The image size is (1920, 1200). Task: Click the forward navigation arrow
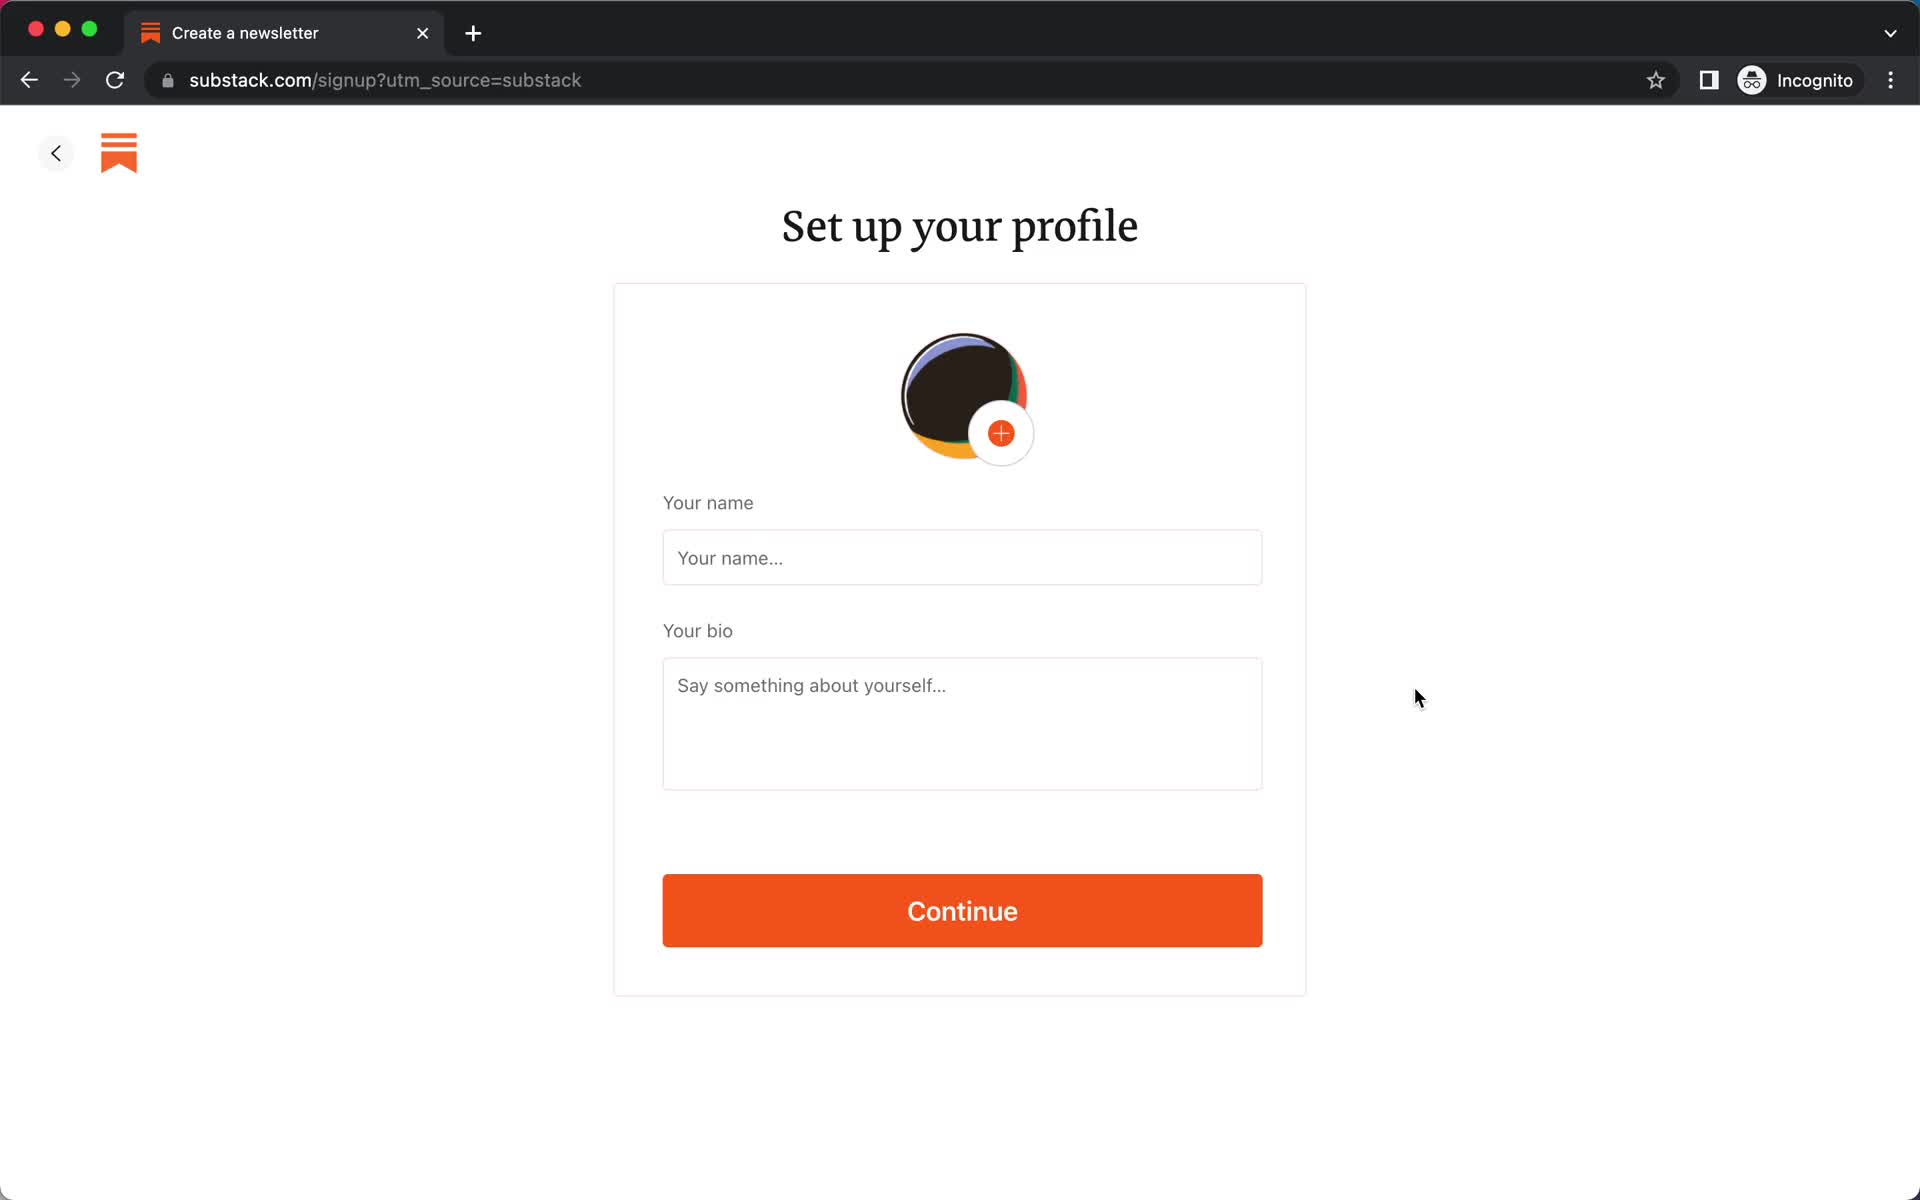[x=70, y=80]
